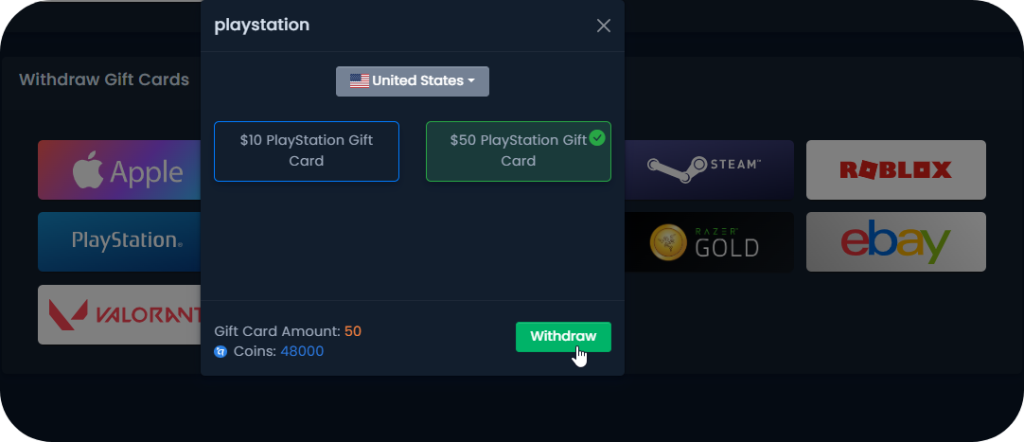Pick the Roblox gift card tile
Viewport: 1024px width, 442px height.
click(x=896, y=170)
